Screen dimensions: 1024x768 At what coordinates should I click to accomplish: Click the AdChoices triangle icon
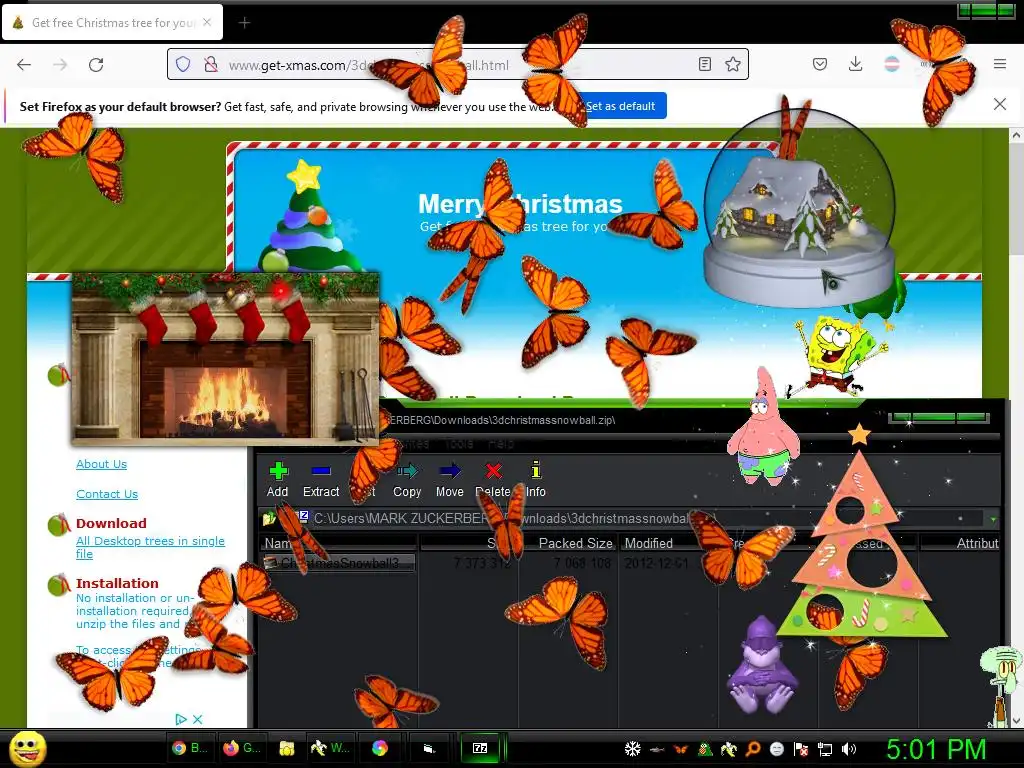181,719
